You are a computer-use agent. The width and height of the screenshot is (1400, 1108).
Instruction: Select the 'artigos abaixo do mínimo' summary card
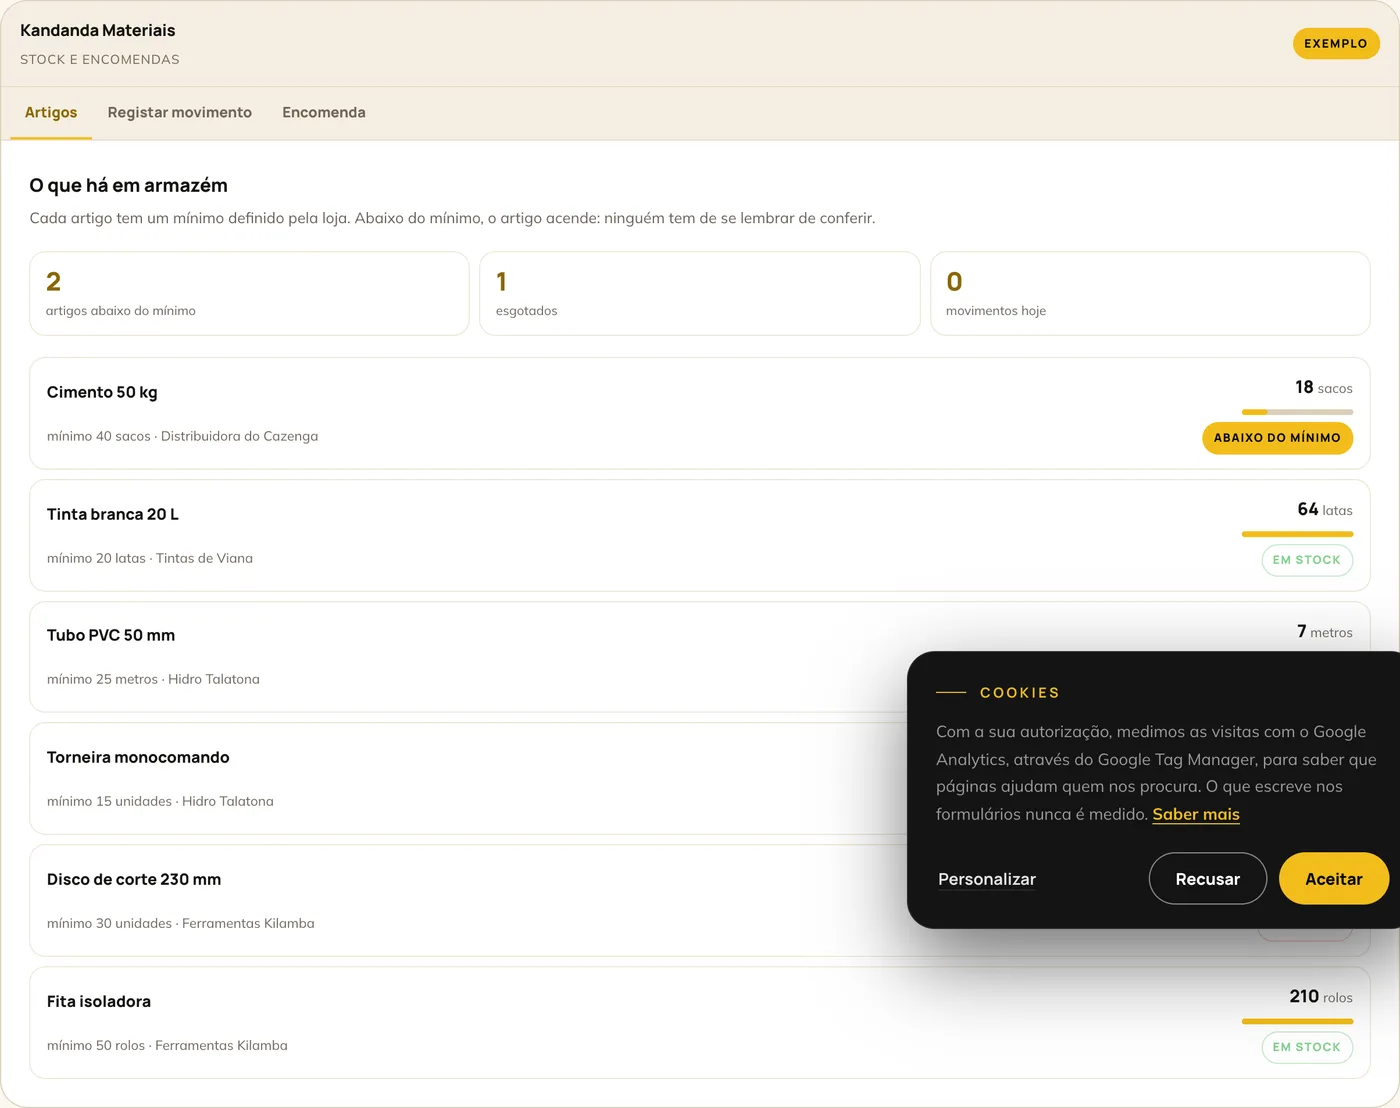coord(249,294)
